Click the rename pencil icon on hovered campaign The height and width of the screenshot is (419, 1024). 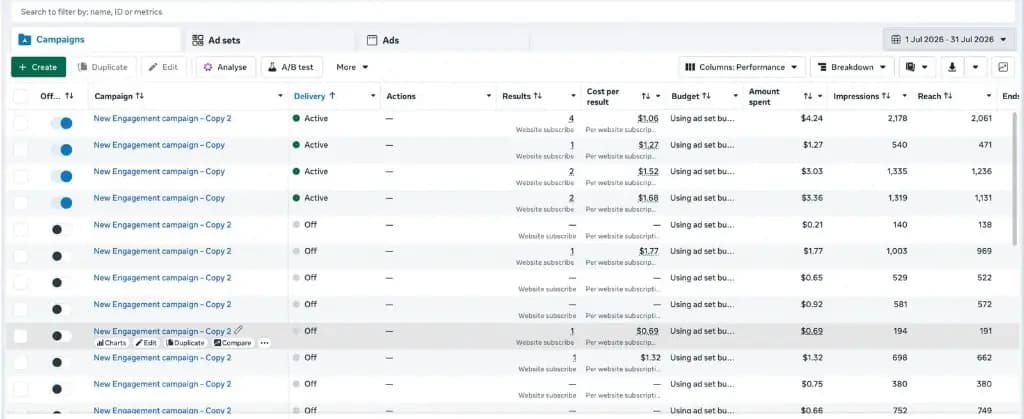tap(239, 330)
